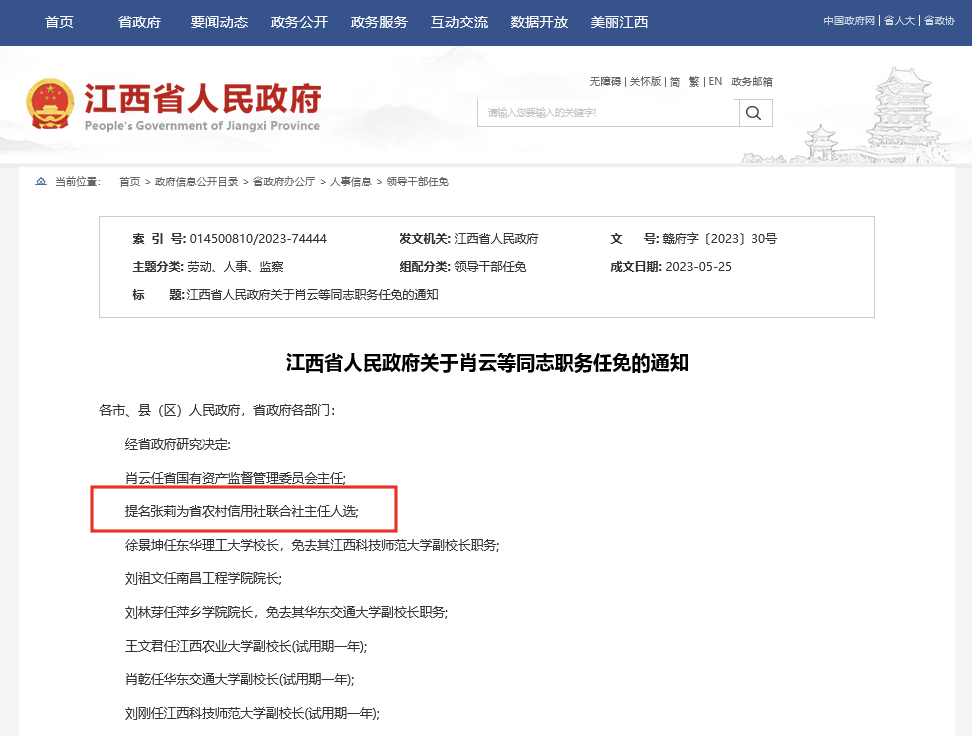Click the line 肖乾任华东交通大学副校长
972x736 pixels.
(x=239, y=680)
